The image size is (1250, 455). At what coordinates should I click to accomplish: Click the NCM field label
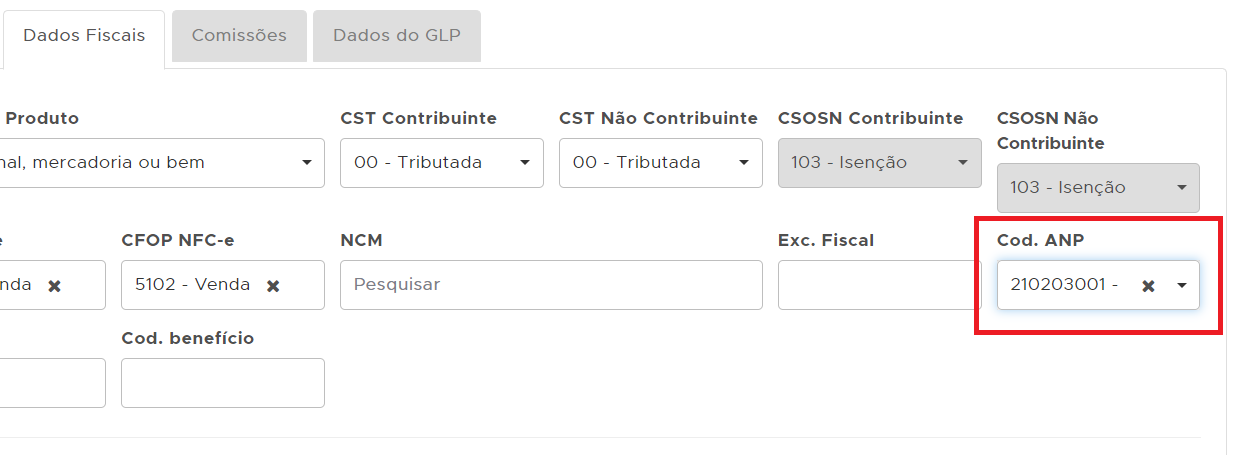click(361, 240)
